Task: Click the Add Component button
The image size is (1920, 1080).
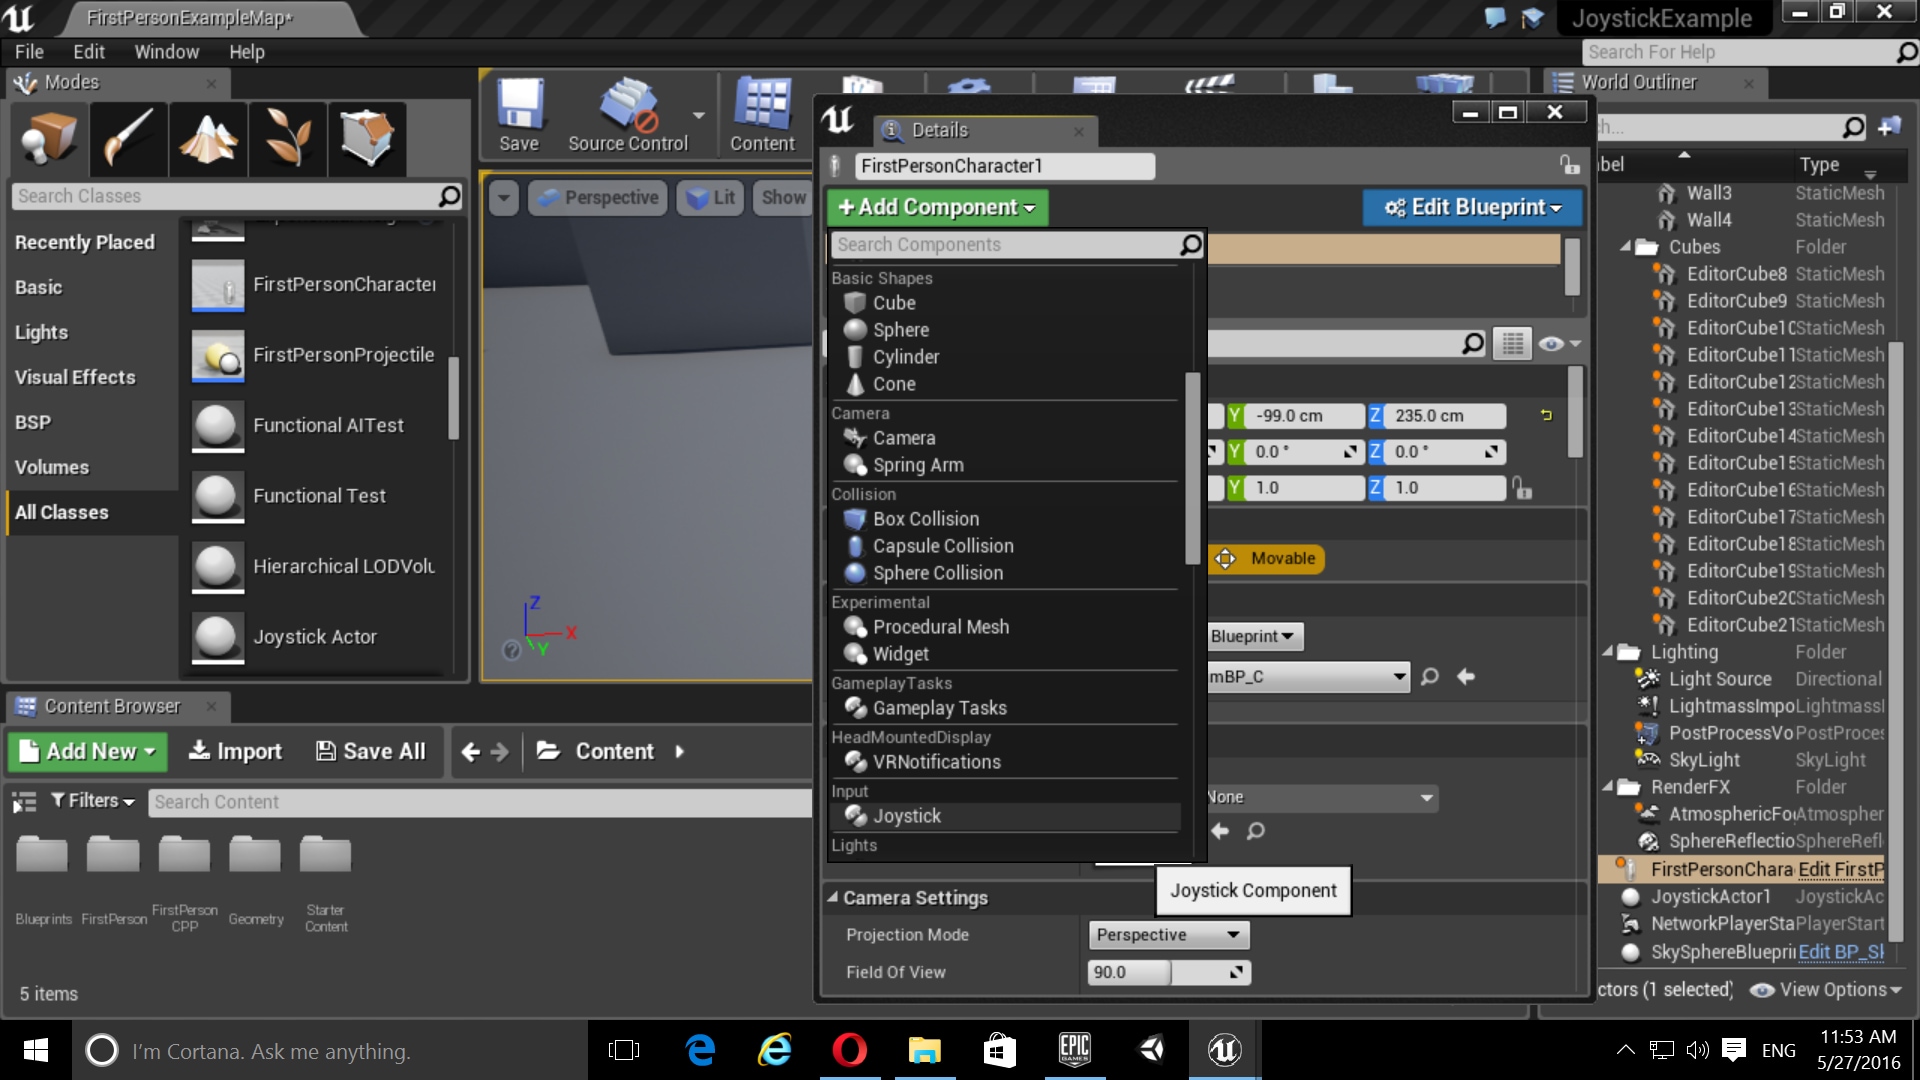Action: [936, 207]
